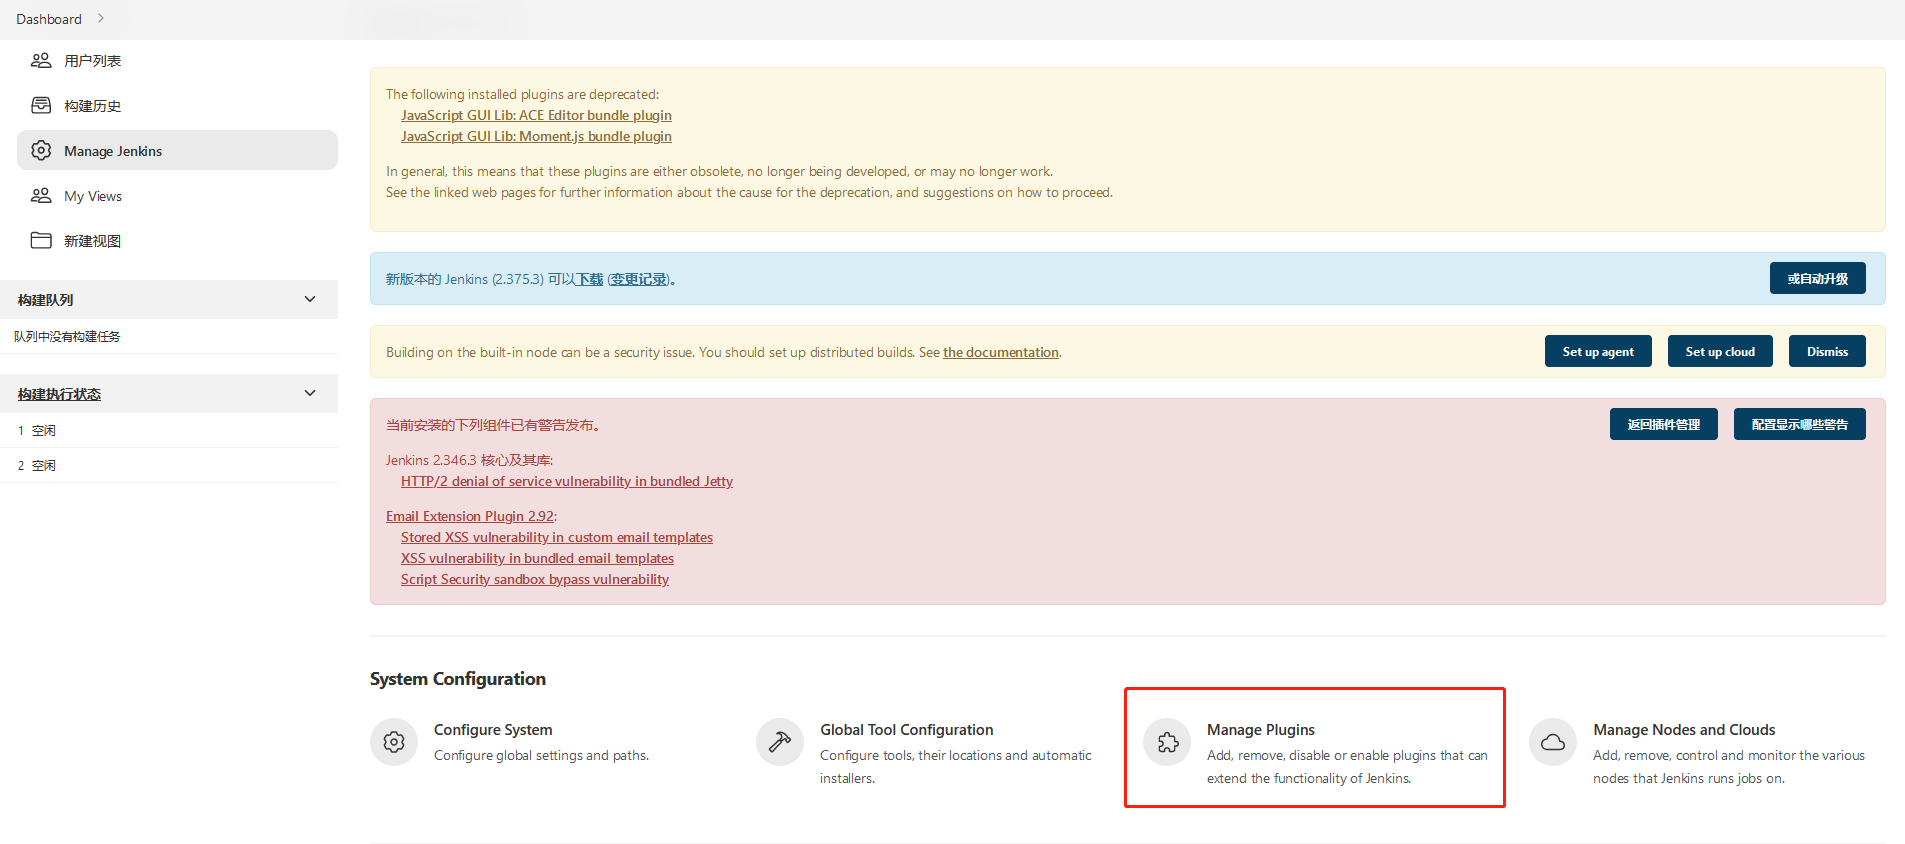Open Global Tool Configuration title
The height and width of the screenshot is (844, 1905).
[907, 730]
